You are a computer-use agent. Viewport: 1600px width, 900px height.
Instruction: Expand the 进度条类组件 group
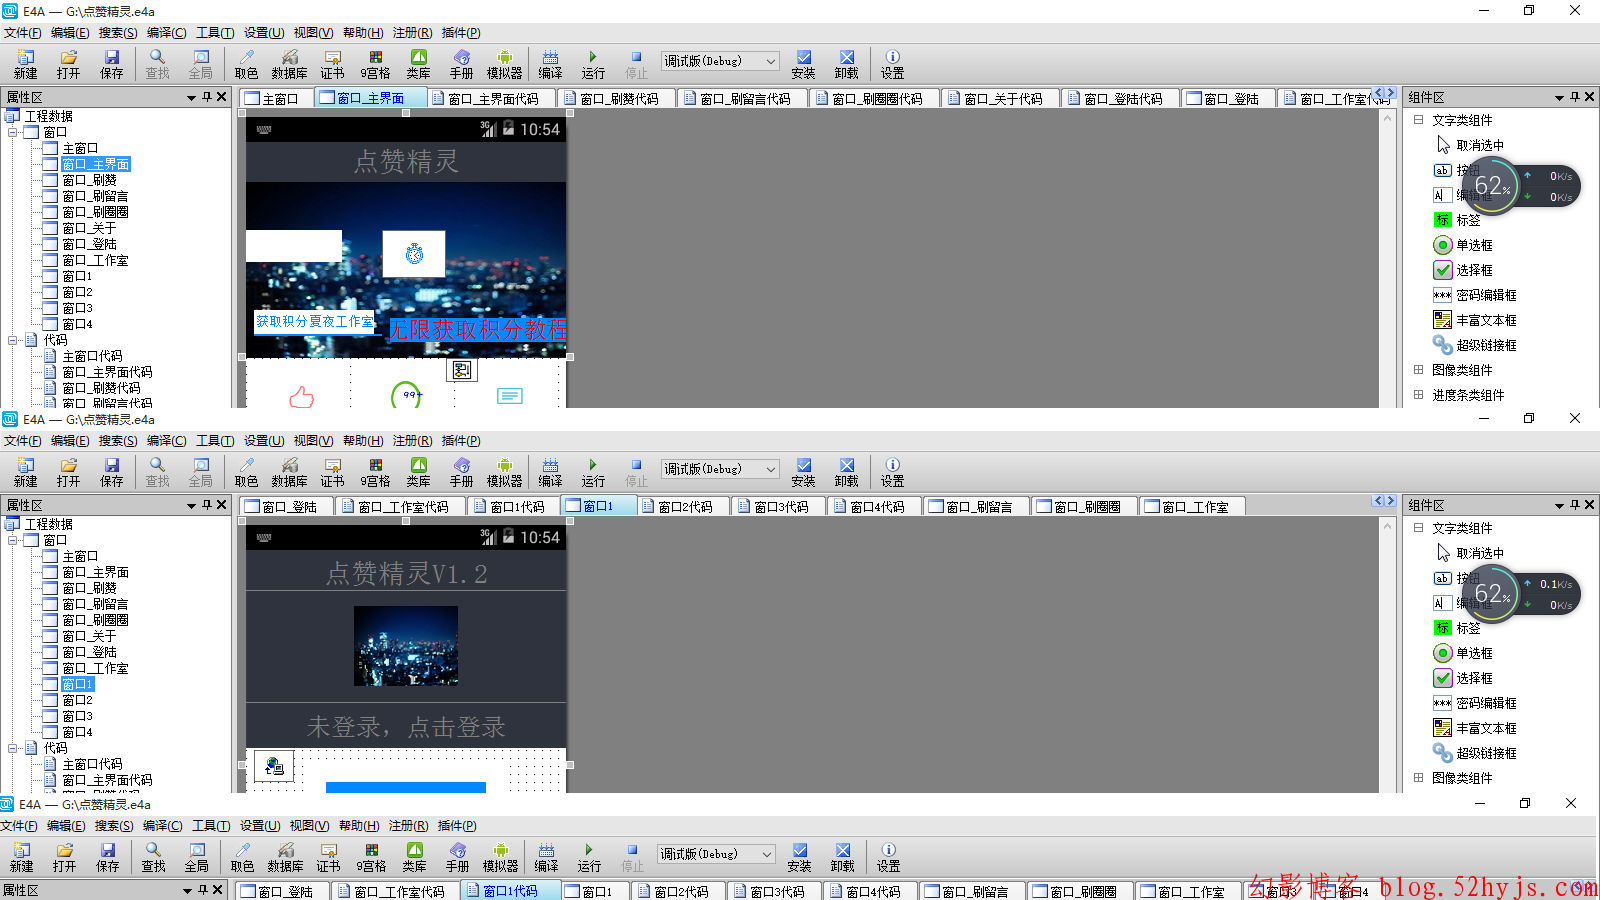(x=1418, y=395)
